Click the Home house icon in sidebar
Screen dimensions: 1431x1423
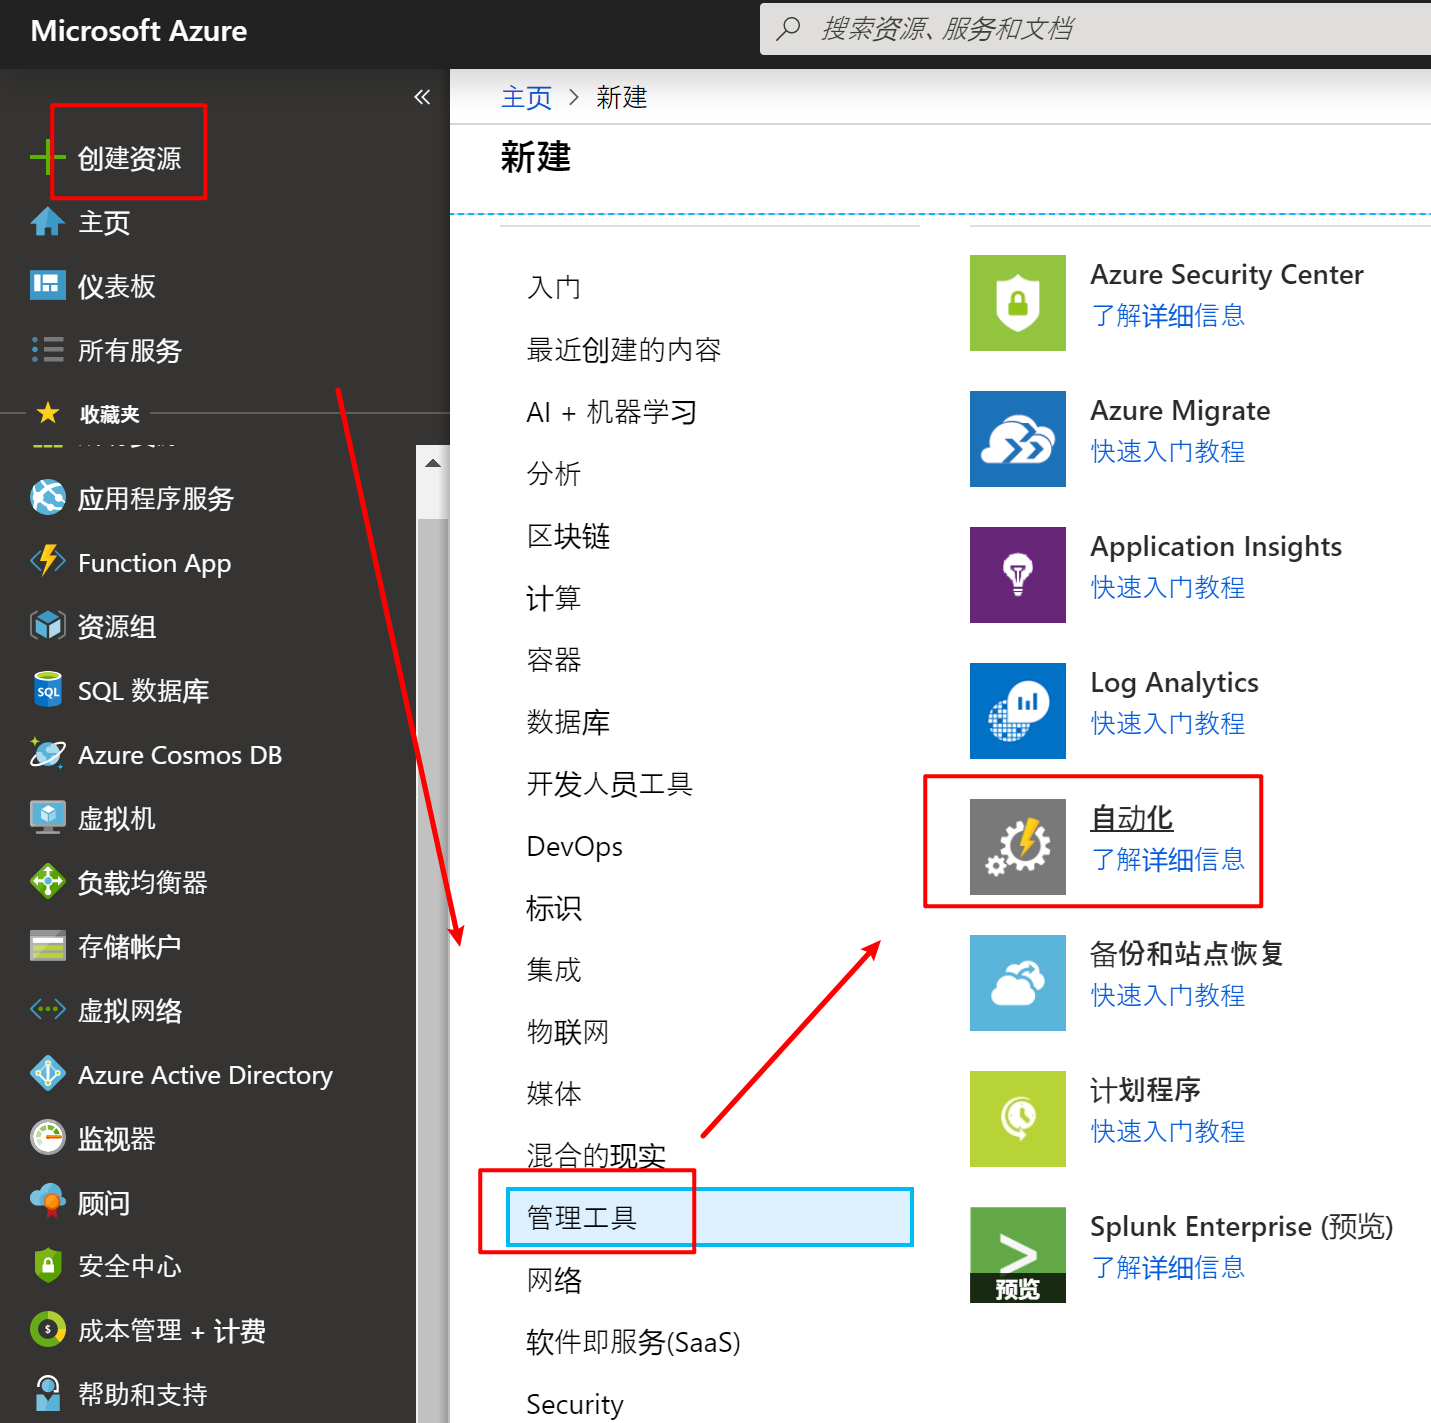(47, 222)
